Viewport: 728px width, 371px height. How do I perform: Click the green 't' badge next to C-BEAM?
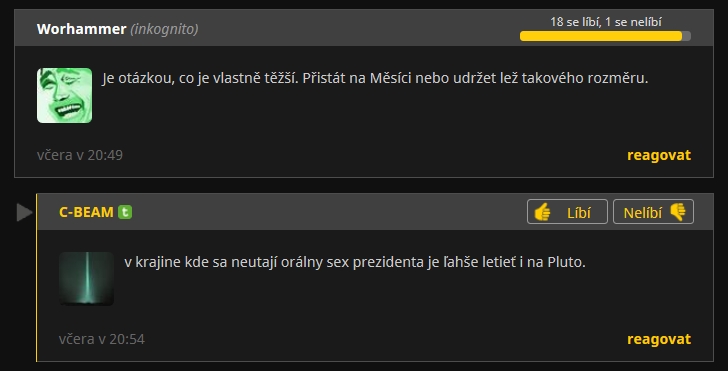coord(125,212)
